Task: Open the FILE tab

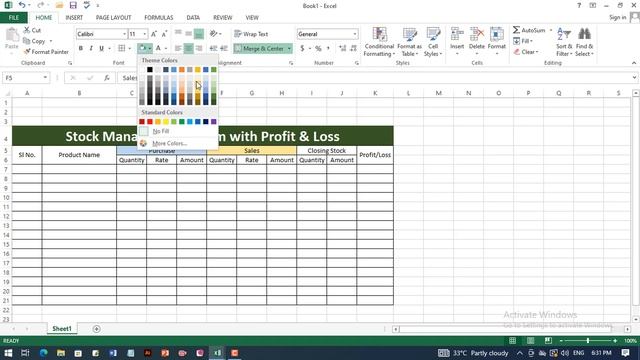Action: (x=14, y=18)
